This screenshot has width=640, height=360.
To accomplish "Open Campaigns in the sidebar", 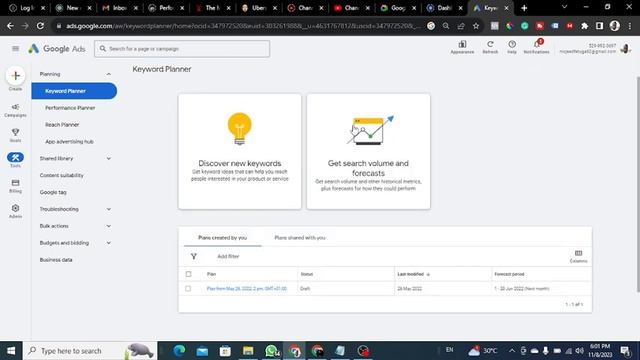I will pos(16,110).
